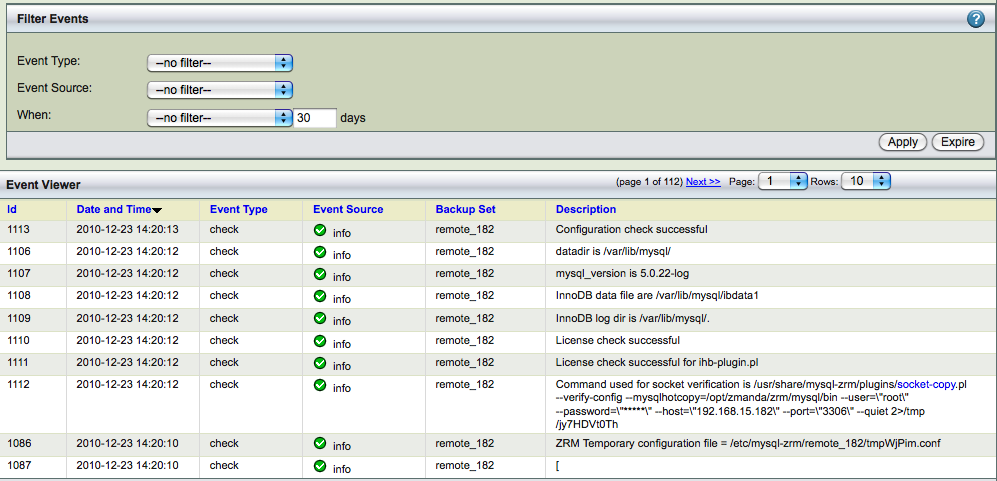This screenshot has width=997, height=481.
Task: Open the Page number dropdown
Action: pos(783,181)
